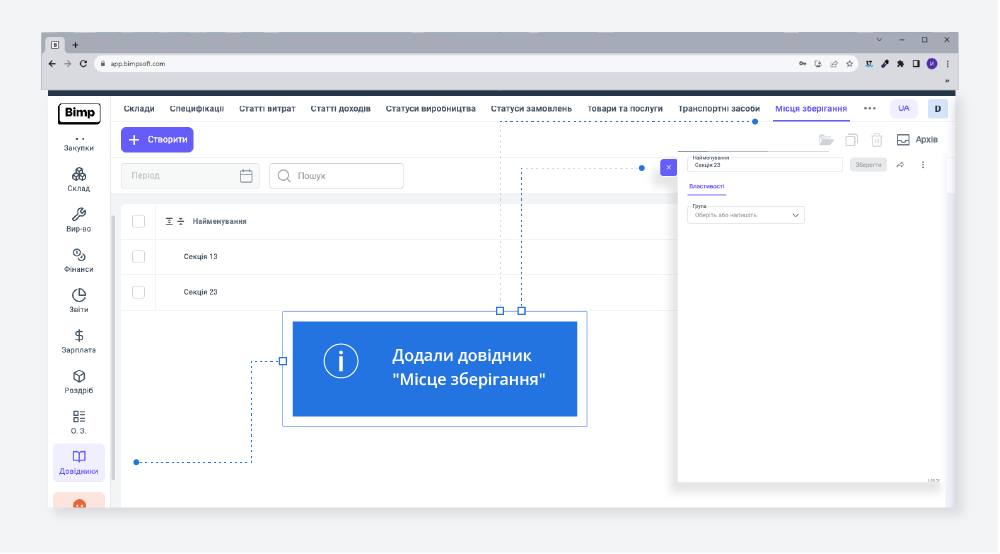The height and width of the screenshot is (554, 1000).
Task: Open the Фінанси sidebar section
Action: 79,260
